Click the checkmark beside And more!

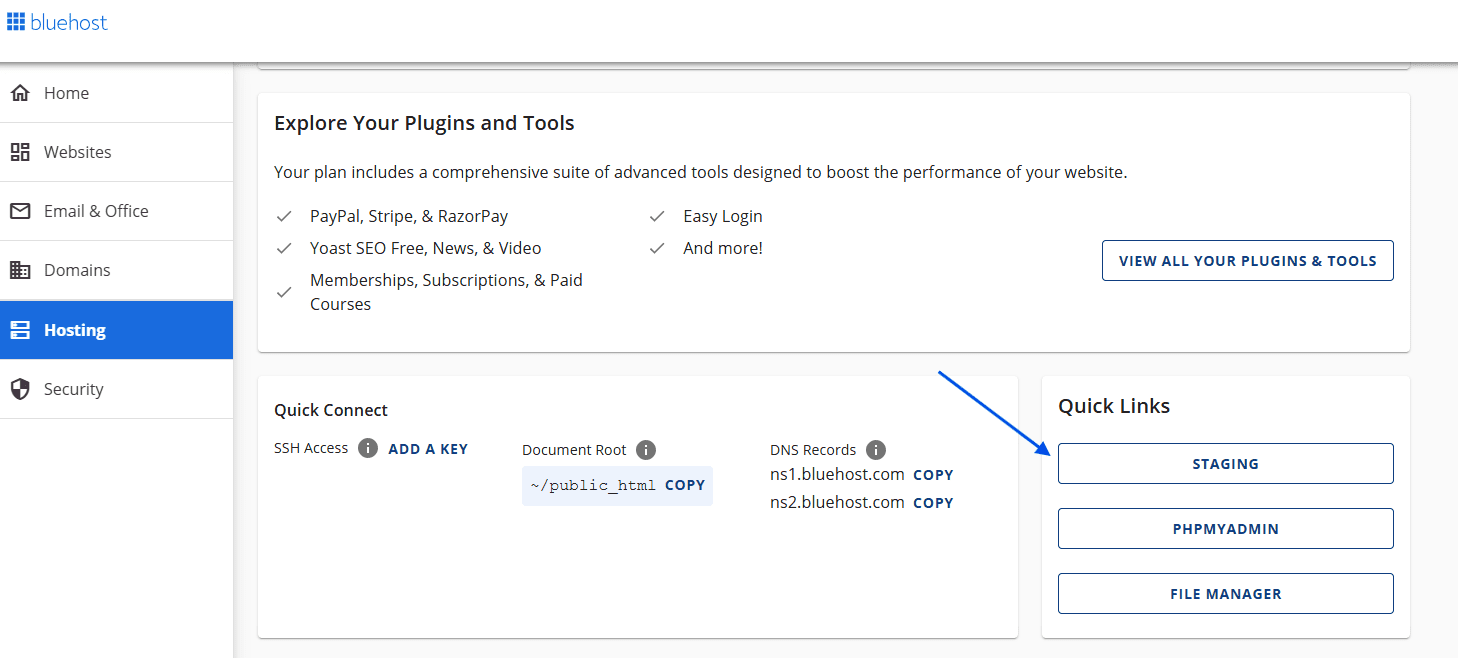click(x=657, y=248)
